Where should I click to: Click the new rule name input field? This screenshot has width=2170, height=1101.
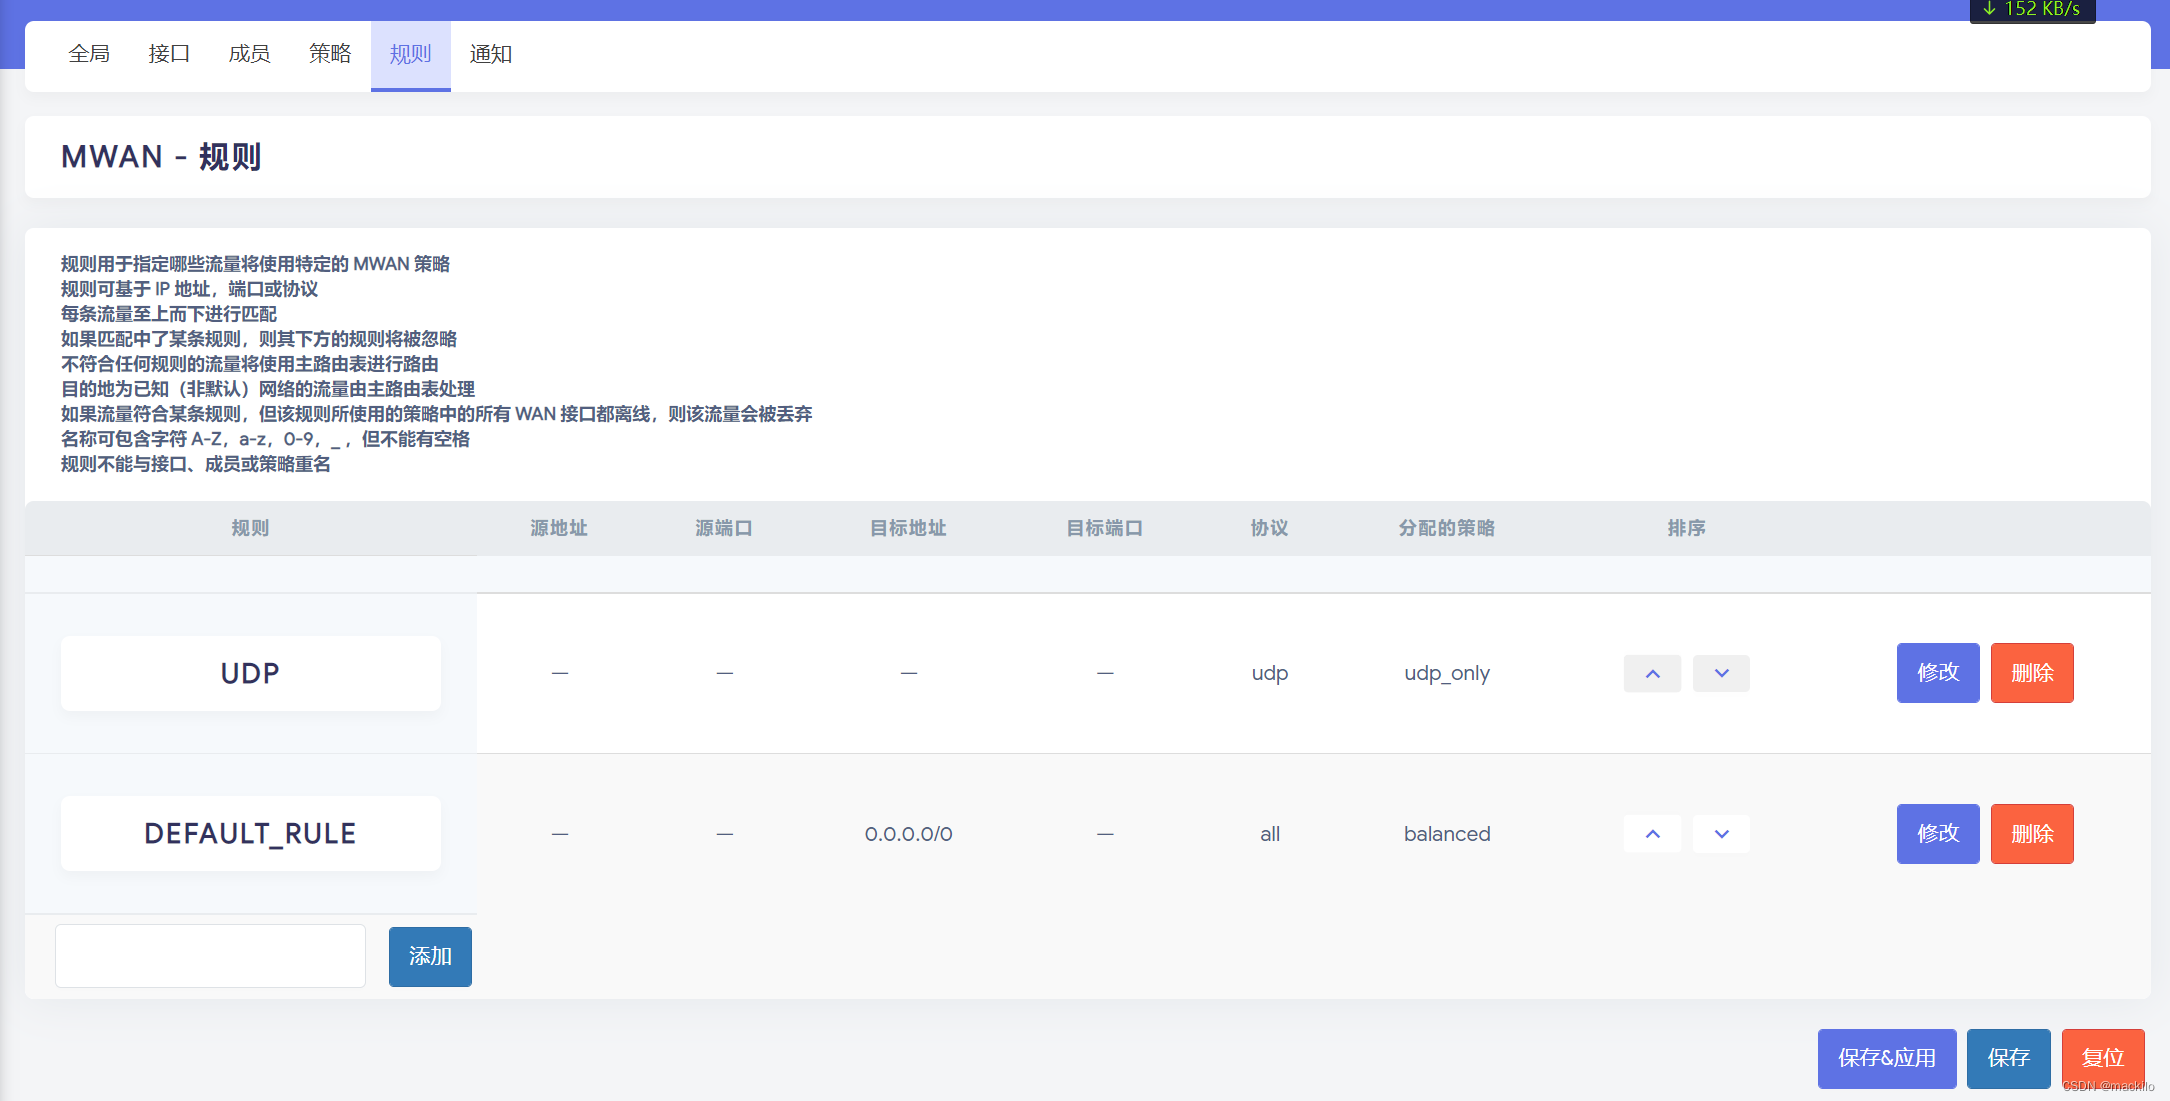point(210,956)
